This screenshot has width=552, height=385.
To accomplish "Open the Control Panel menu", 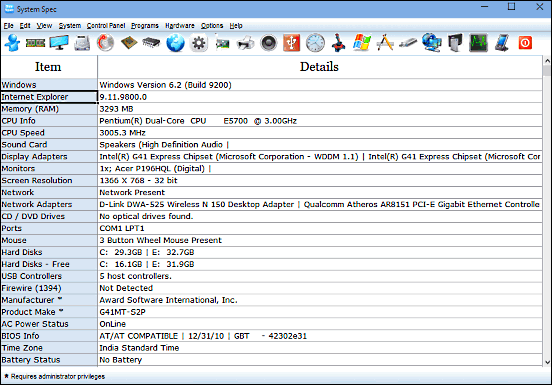I will 106,26.
